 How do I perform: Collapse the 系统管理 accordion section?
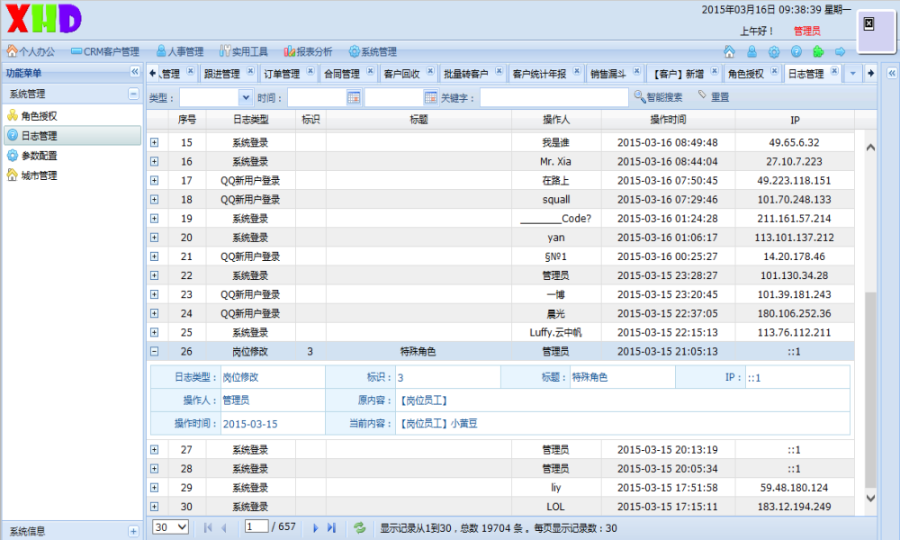(x=133, y=94)
